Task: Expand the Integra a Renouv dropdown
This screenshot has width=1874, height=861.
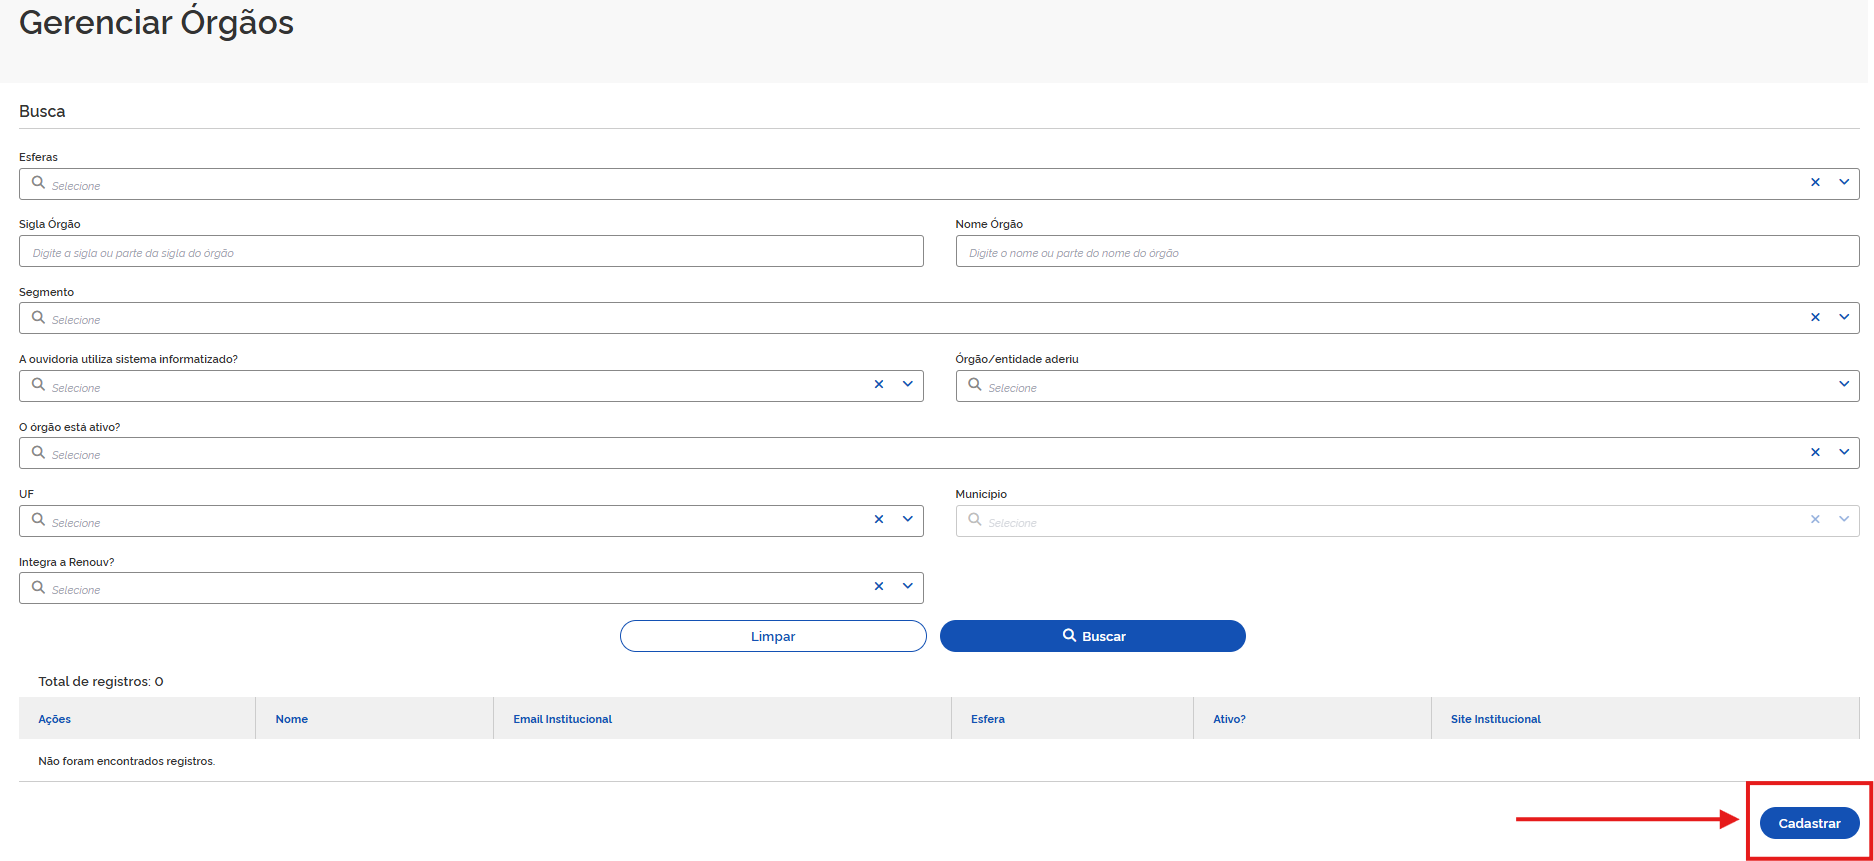Action: [908, 587]
